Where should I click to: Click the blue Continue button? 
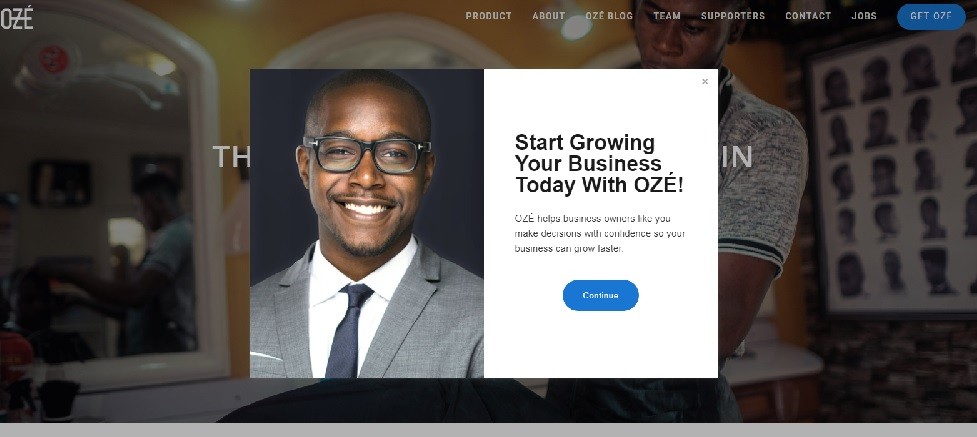(600, 295)
